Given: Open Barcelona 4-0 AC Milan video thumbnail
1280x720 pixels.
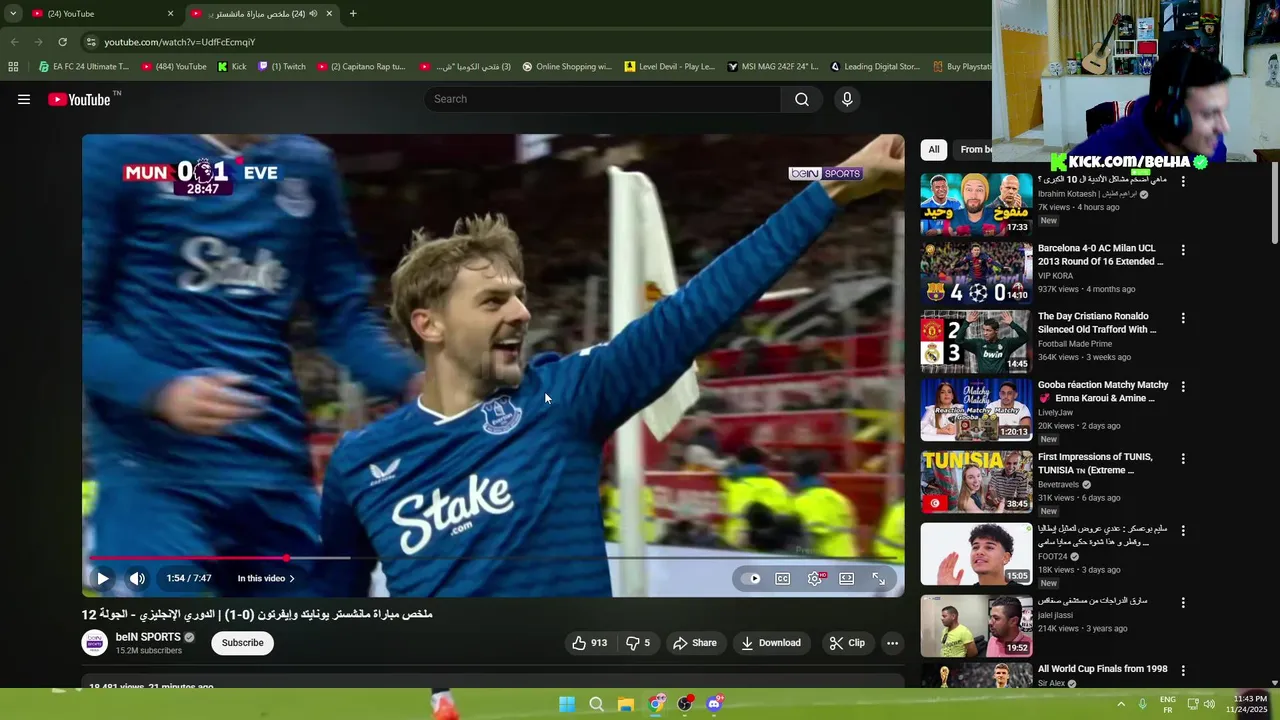Looking at the screenshot, I should [x=976, y=273].
